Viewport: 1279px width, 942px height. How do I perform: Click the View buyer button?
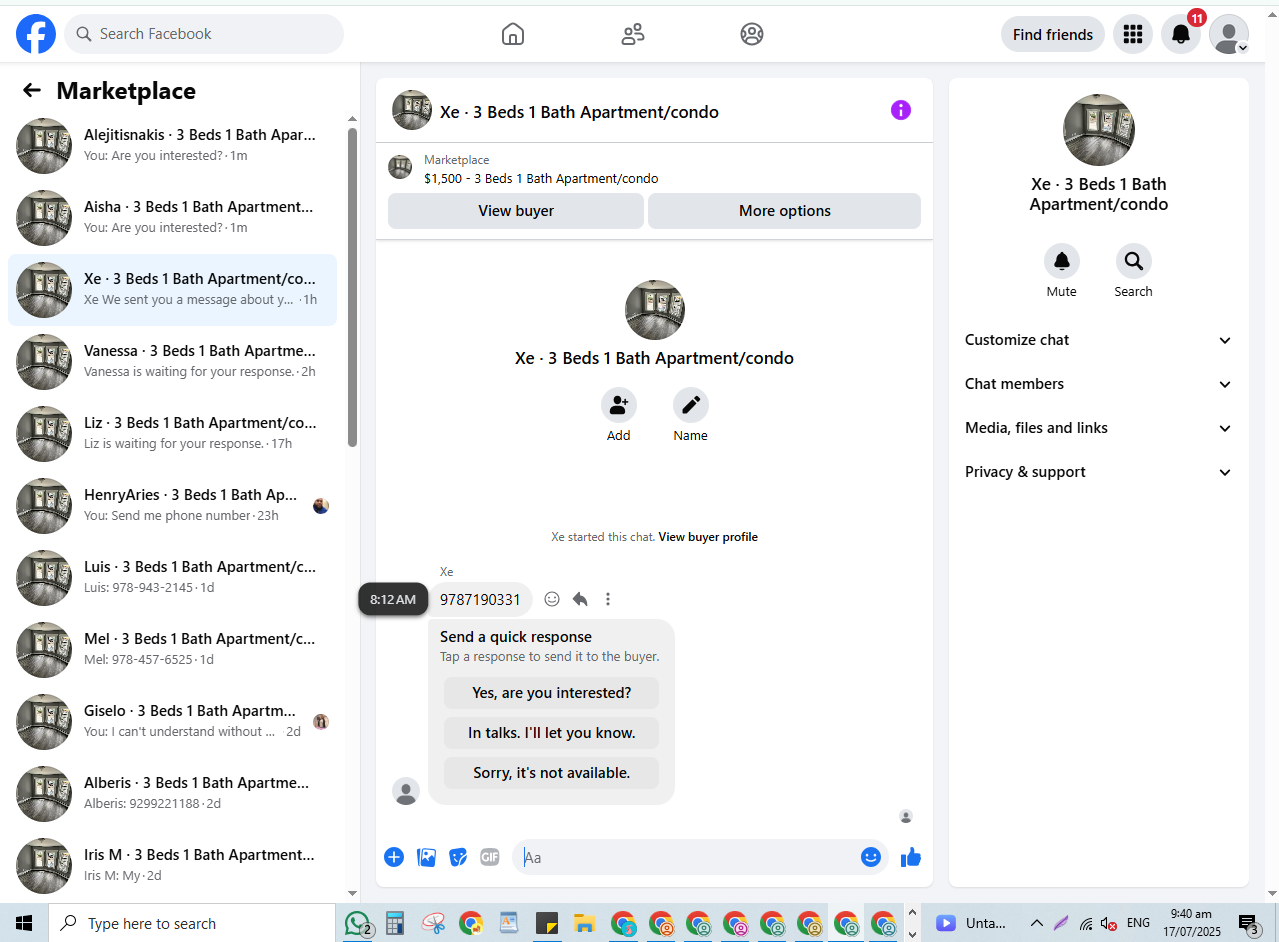click(516, 211)
